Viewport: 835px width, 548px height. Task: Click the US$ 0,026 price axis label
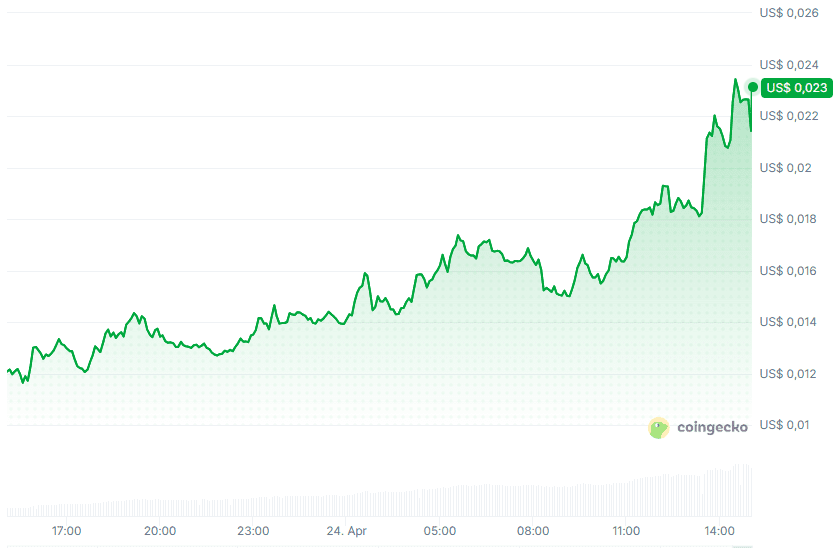789,13
